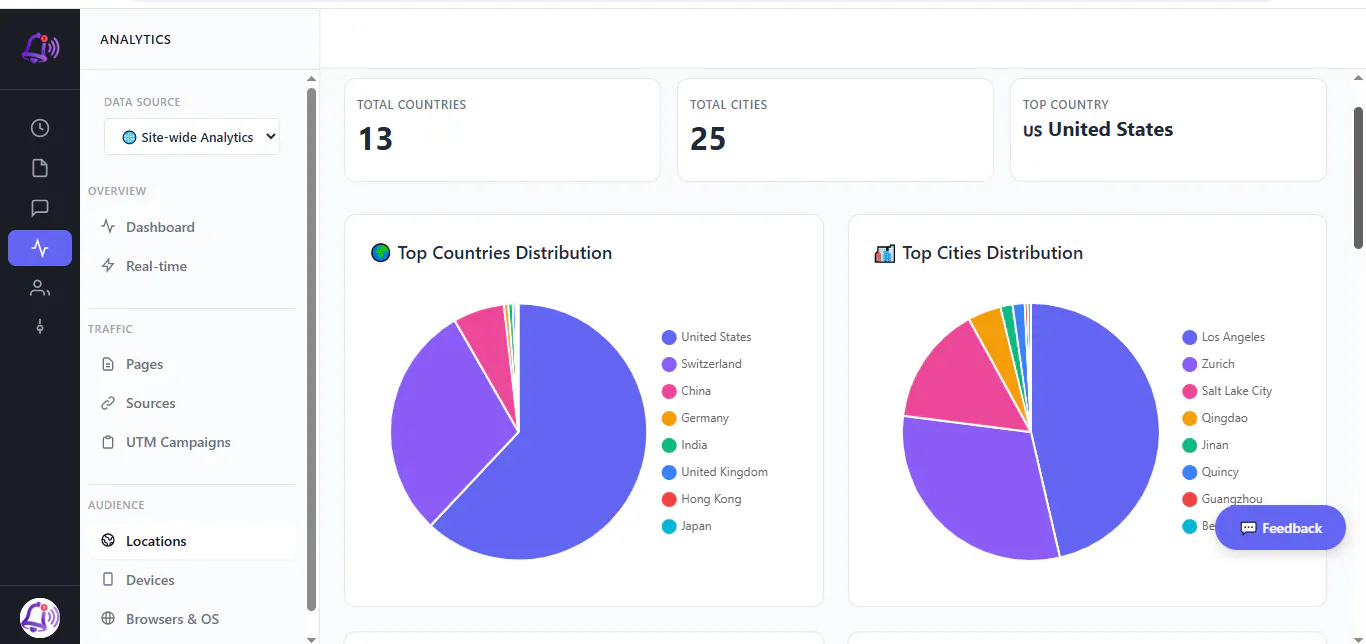Toggle the Hong Kong legend swatch
Viewport: 1366px width, 644px height.
669,499
